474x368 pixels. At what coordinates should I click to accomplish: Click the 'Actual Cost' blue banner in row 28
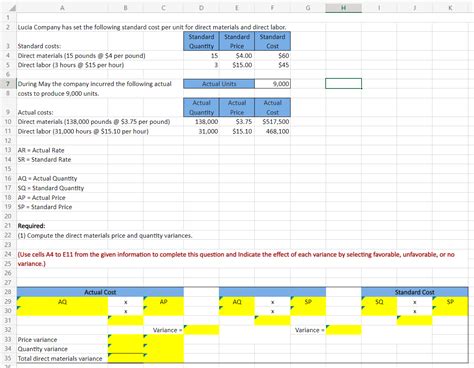[x=100, y=292]
